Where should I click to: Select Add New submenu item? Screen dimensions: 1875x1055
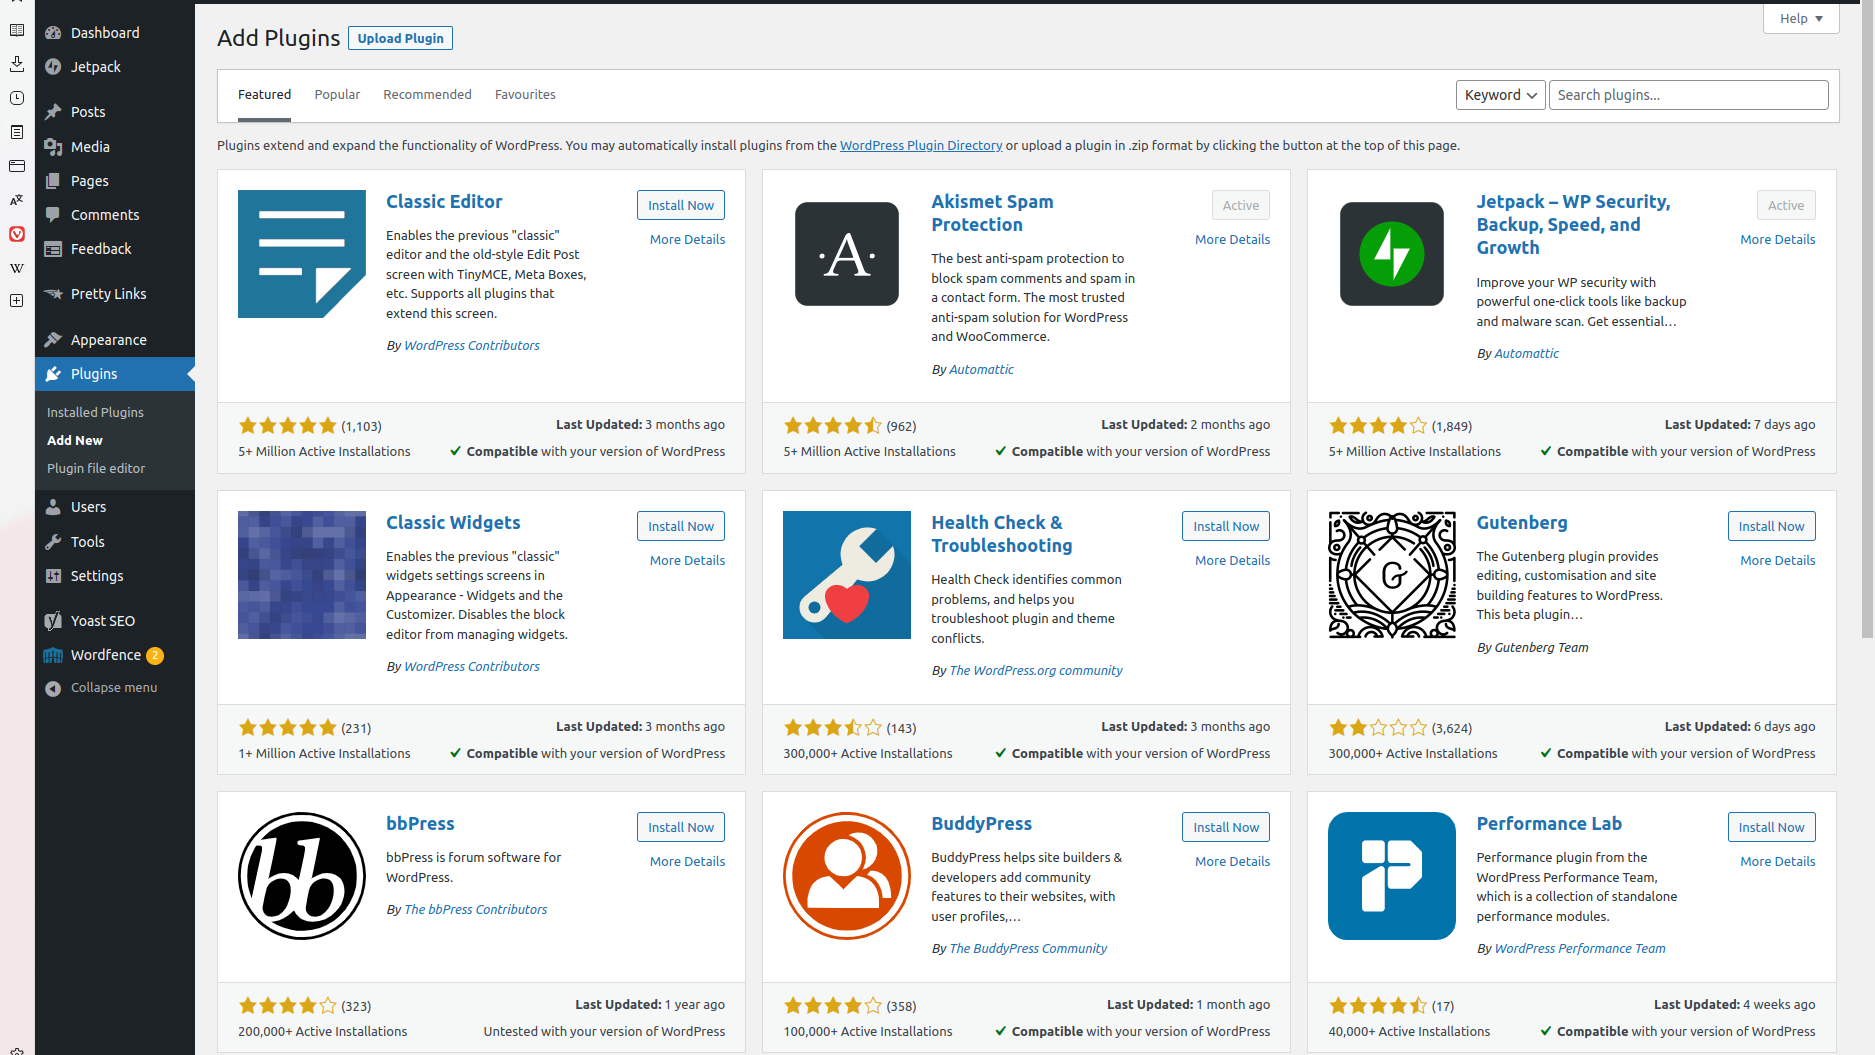click(x=75, y=440)
